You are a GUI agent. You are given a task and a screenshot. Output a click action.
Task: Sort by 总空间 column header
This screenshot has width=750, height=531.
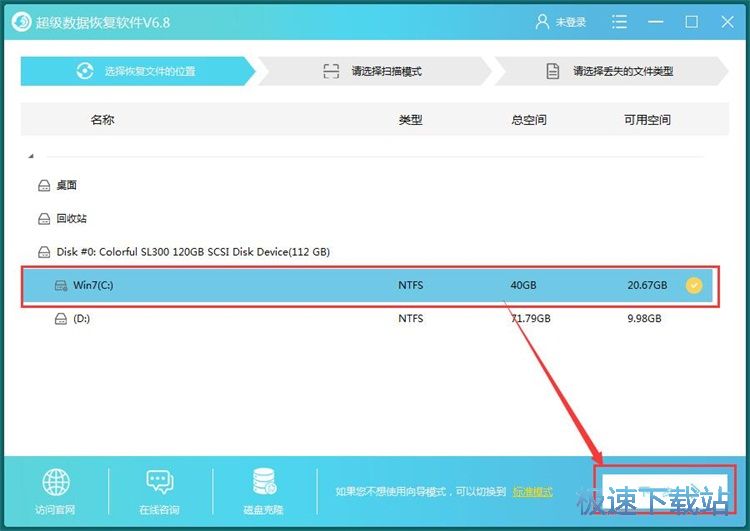[529, 120]
